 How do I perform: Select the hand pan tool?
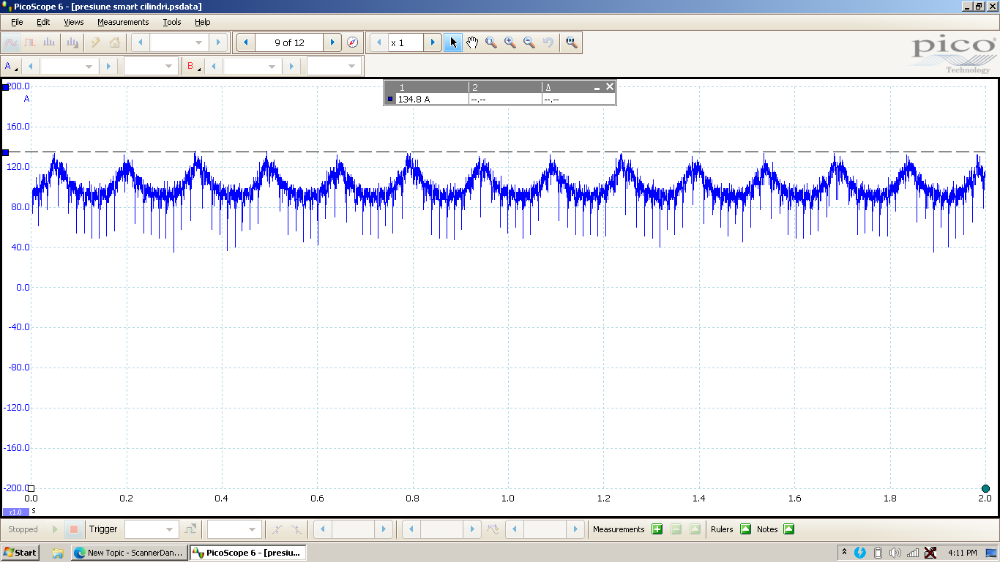(x=472, y=43)
